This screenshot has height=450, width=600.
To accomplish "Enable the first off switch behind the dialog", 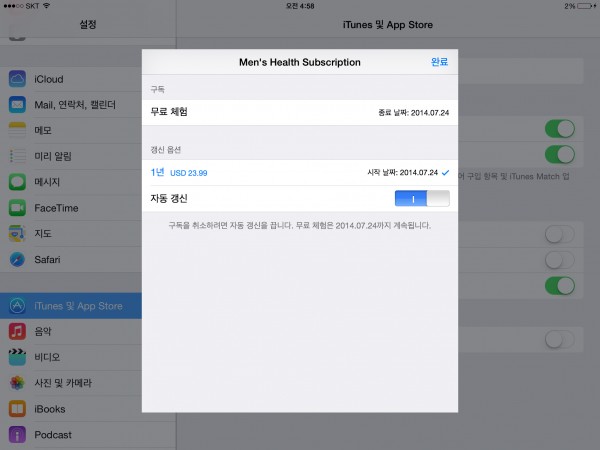I will [559, 235].
